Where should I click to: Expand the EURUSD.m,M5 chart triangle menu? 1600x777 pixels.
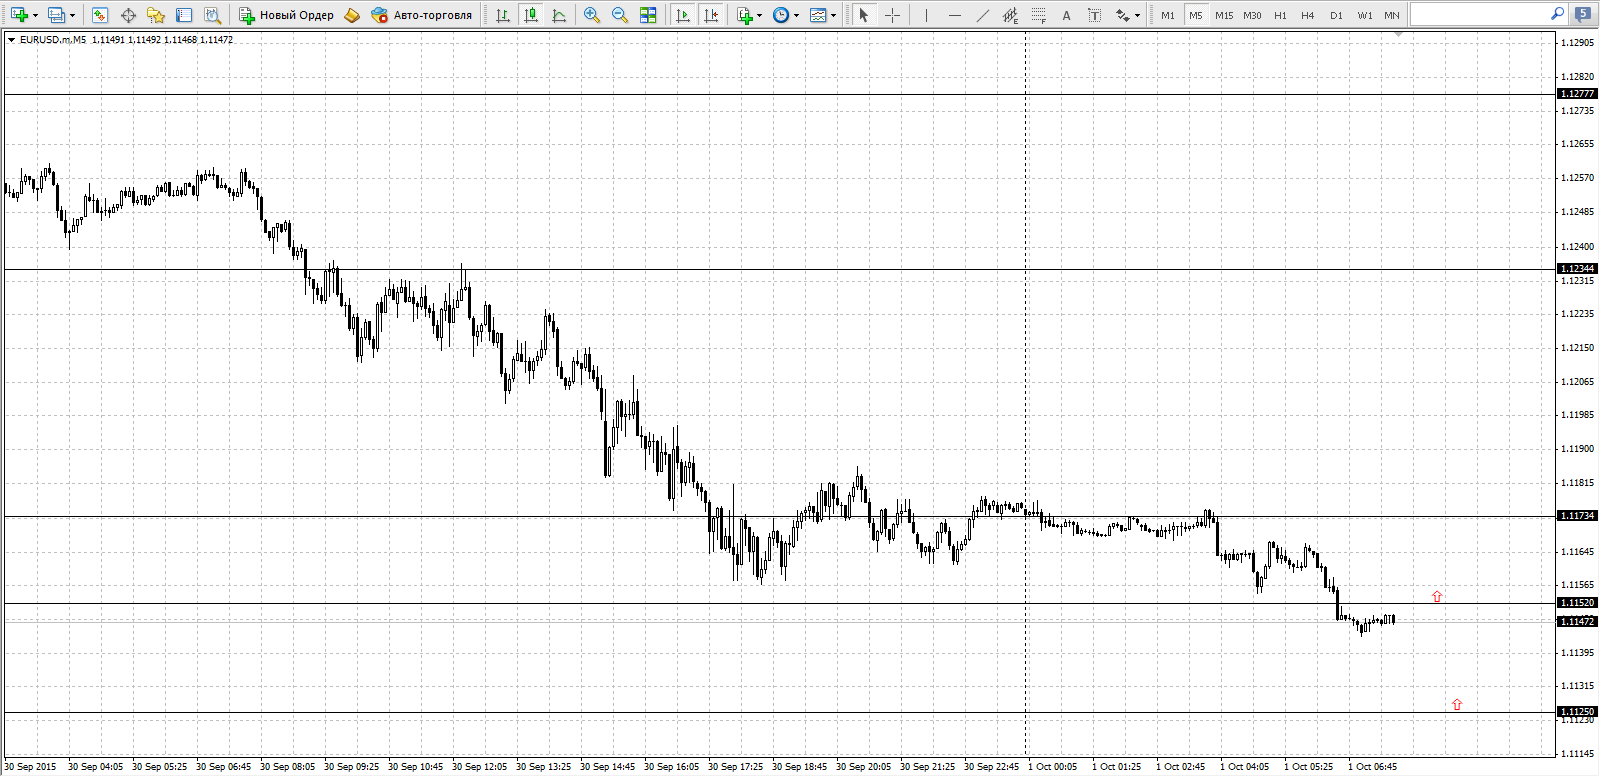tap(12, 40)
